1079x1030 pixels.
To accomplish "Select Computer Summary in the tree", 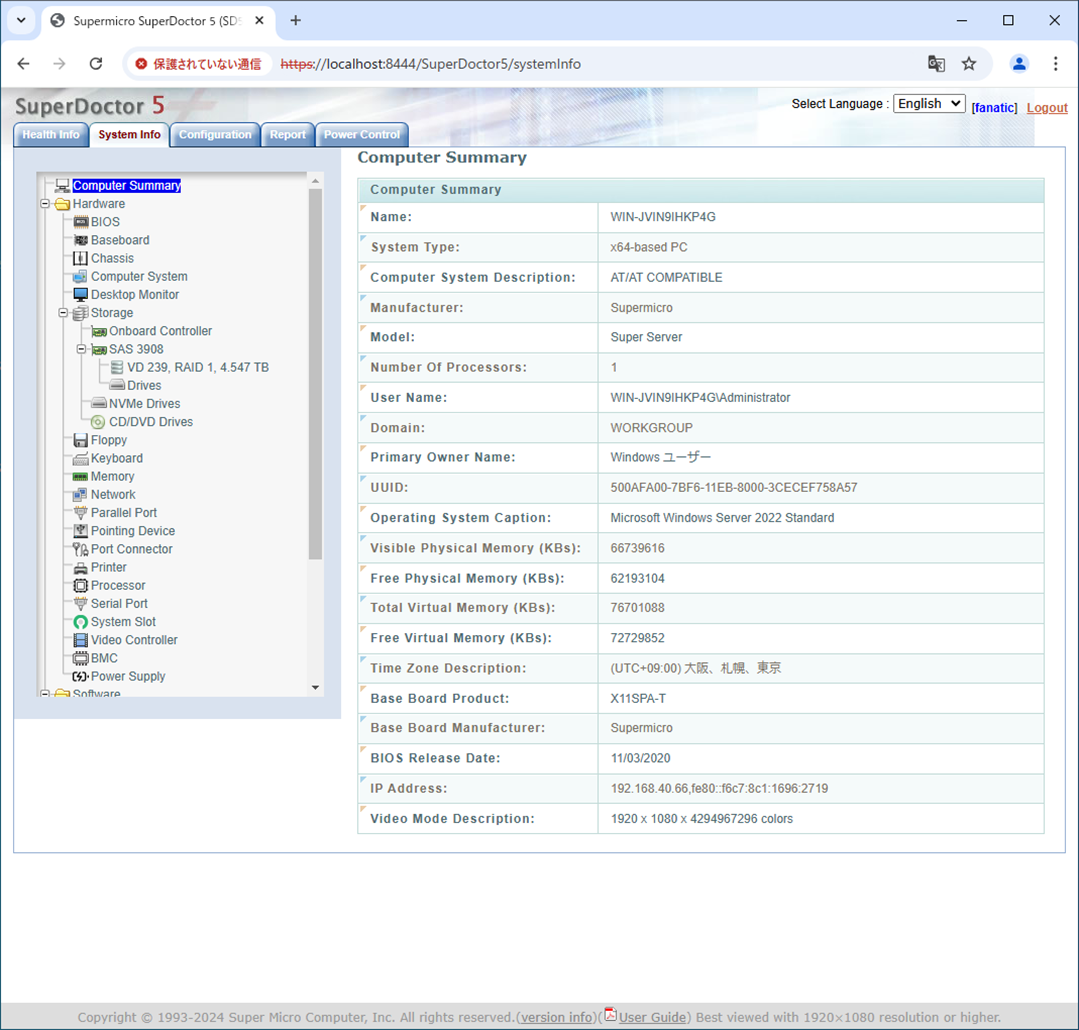I will click(127, 186).
